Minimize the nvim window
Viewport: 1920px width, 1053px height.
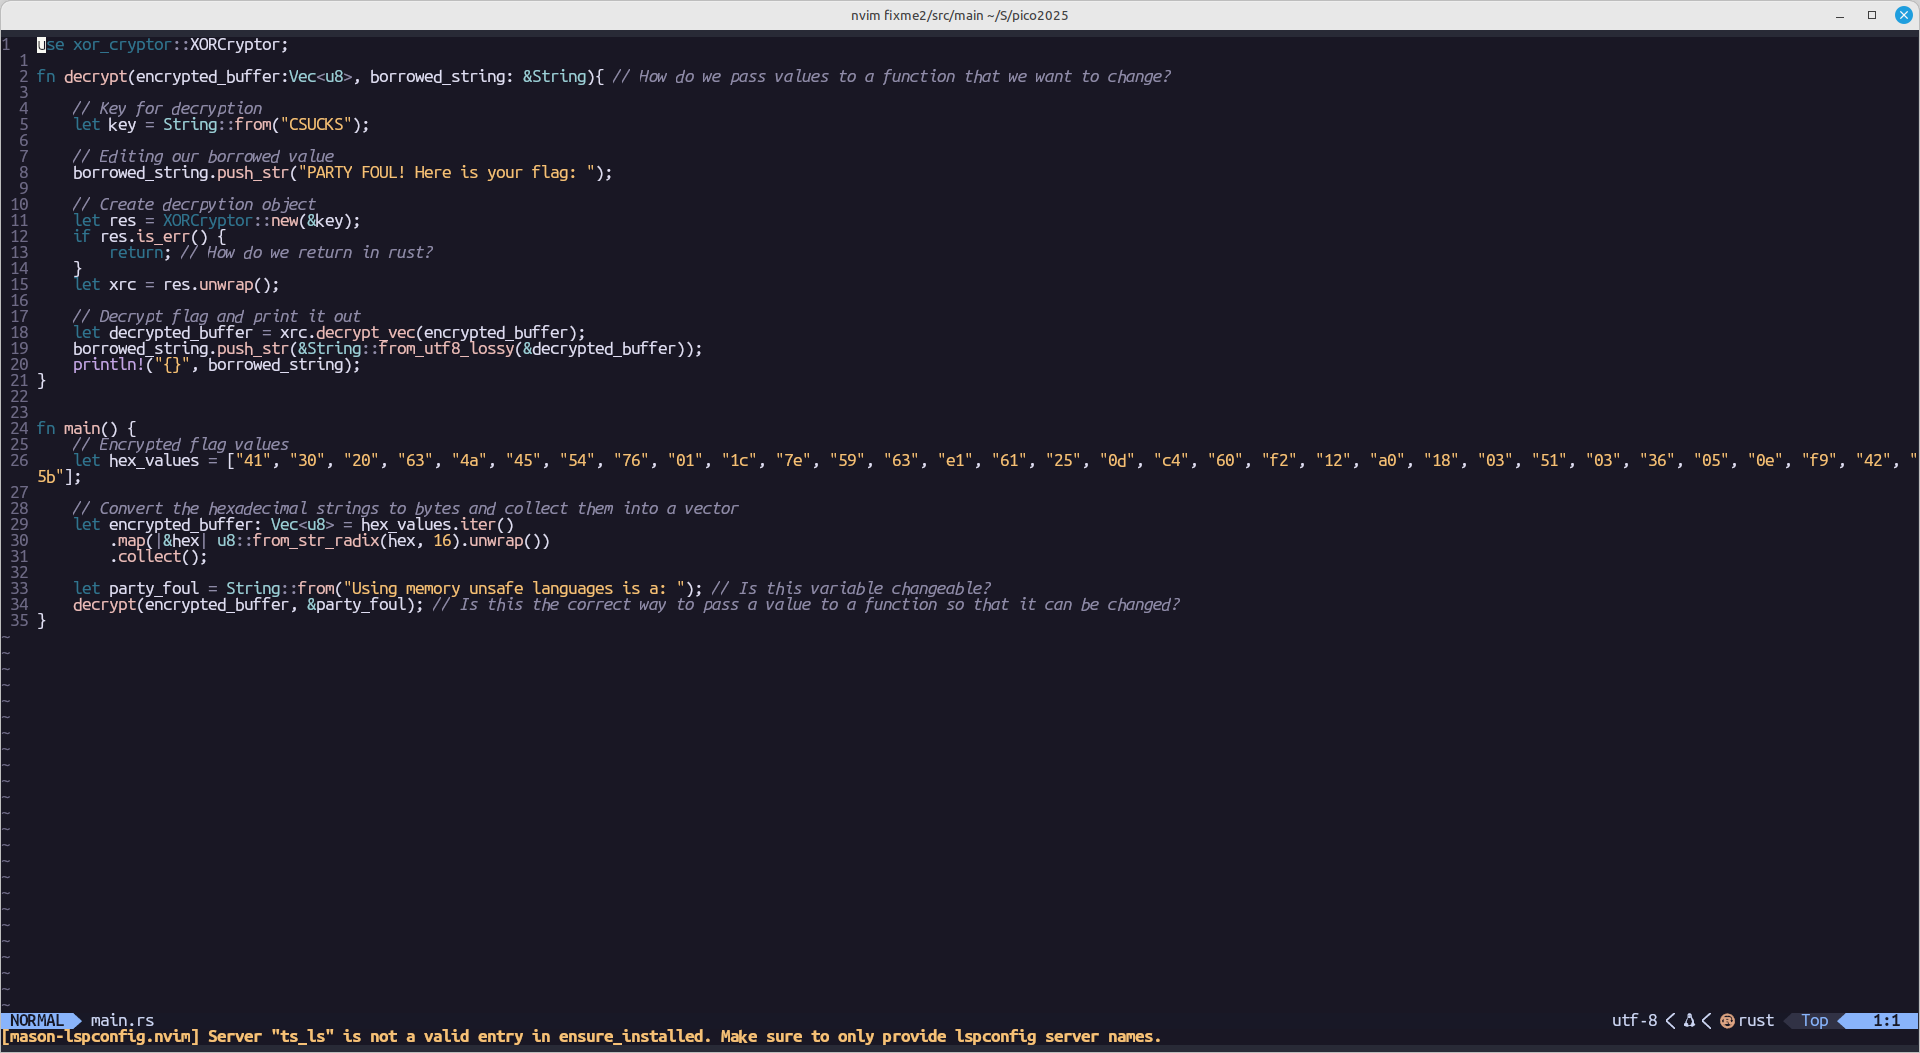click(x=1840, y=15)
